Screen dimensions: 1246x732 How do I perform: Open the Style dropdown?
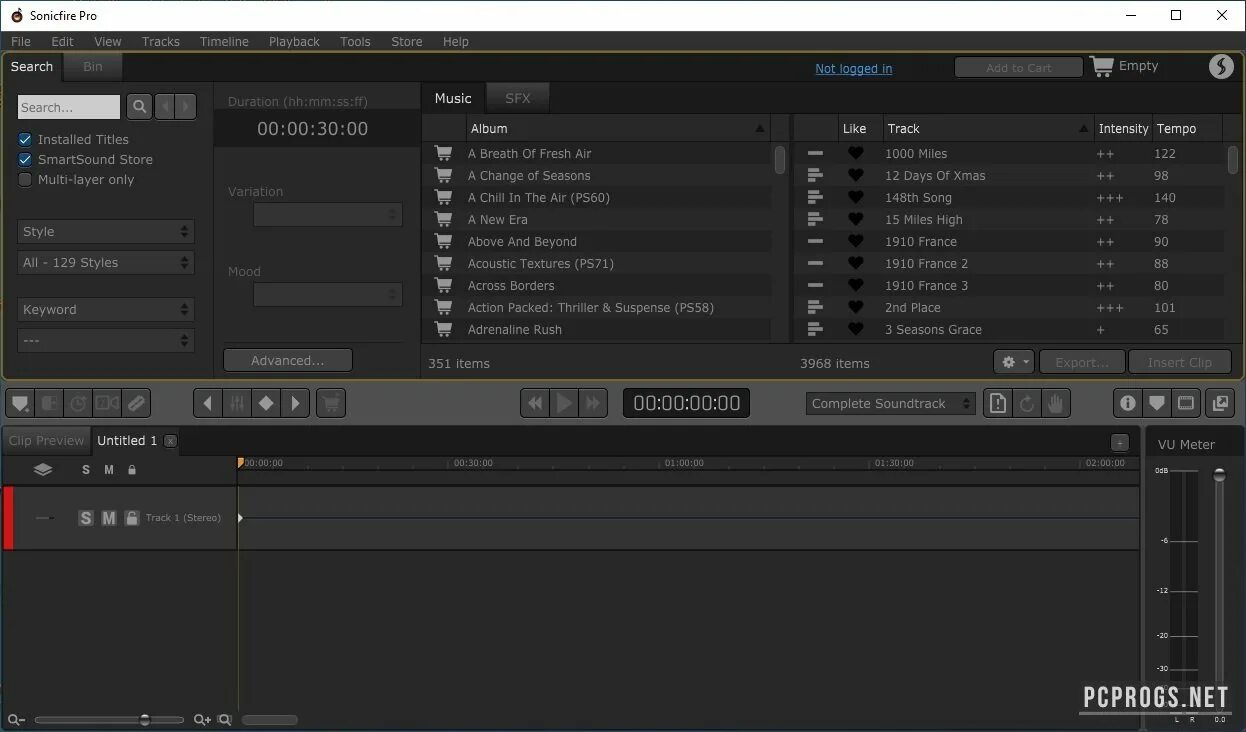coord(106,231)
